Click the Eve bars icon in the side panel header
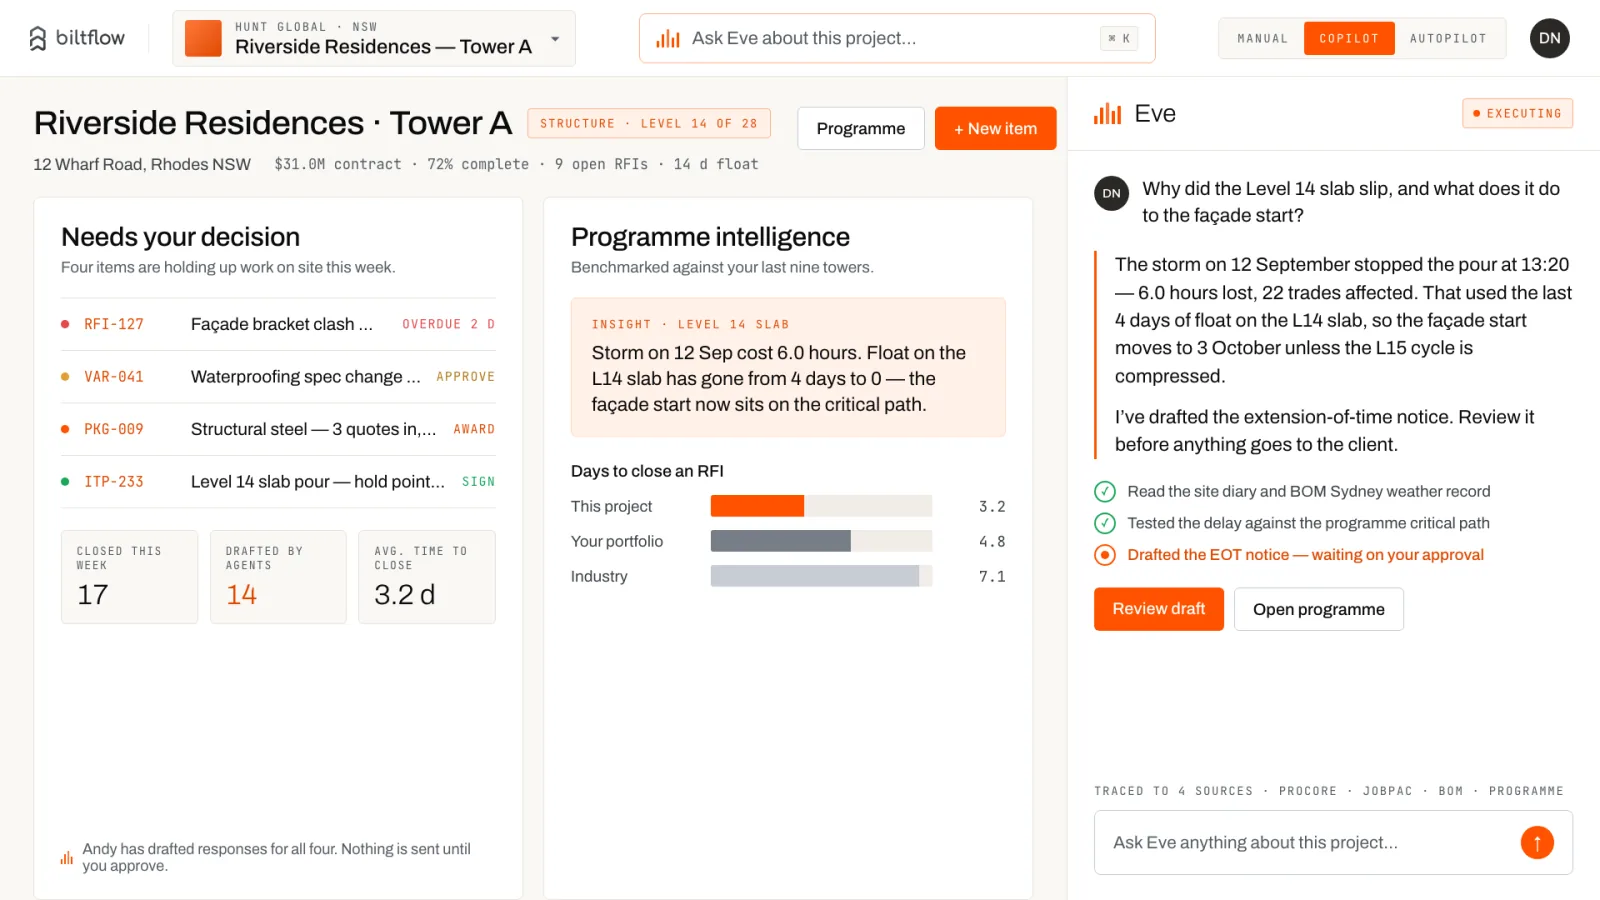The width and height of the screenshot is (1600, 900). (x=1107, y=113)
